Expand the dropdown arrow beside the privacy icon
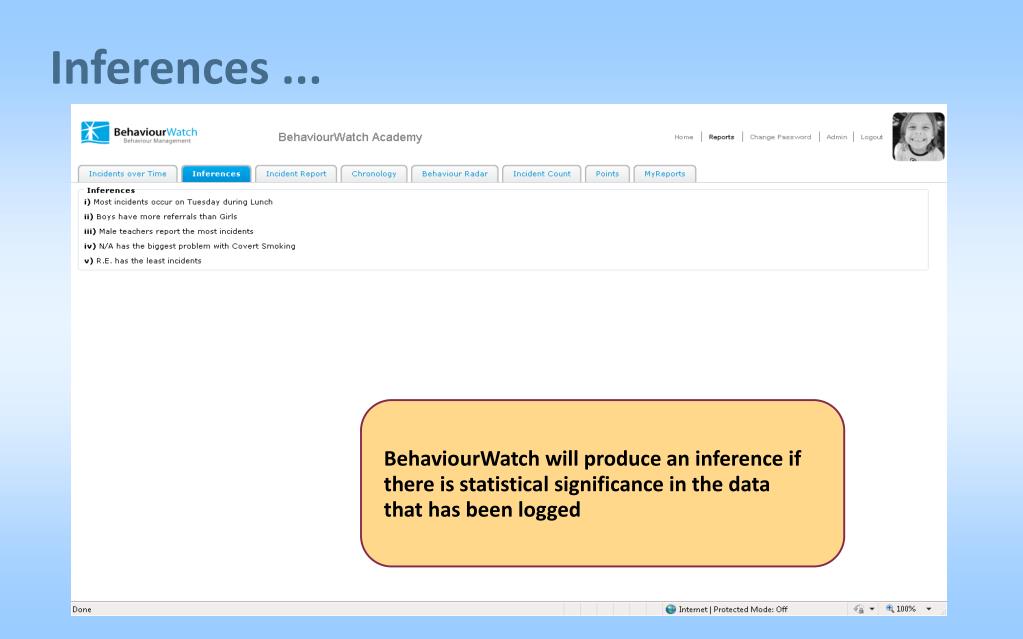Viewport: 1023px width, 639px height. pos(872,609)
